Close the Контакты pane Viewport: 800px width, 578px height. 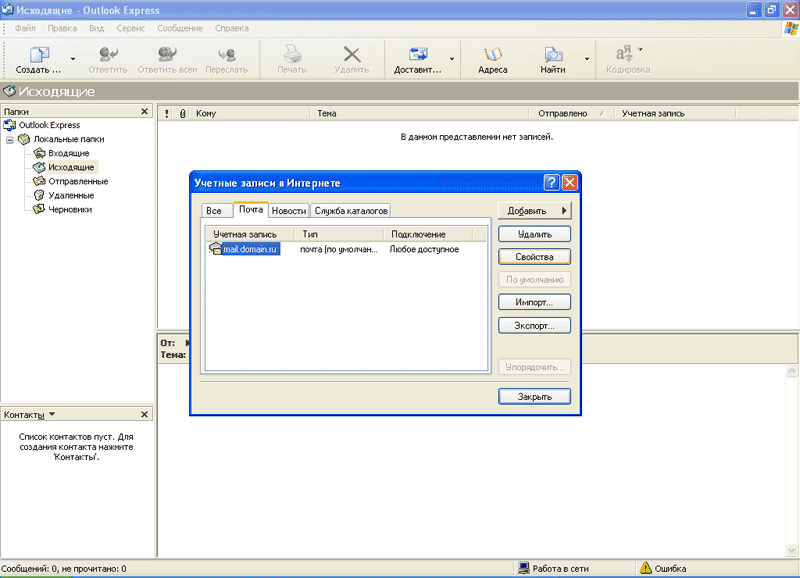[144, 414]
